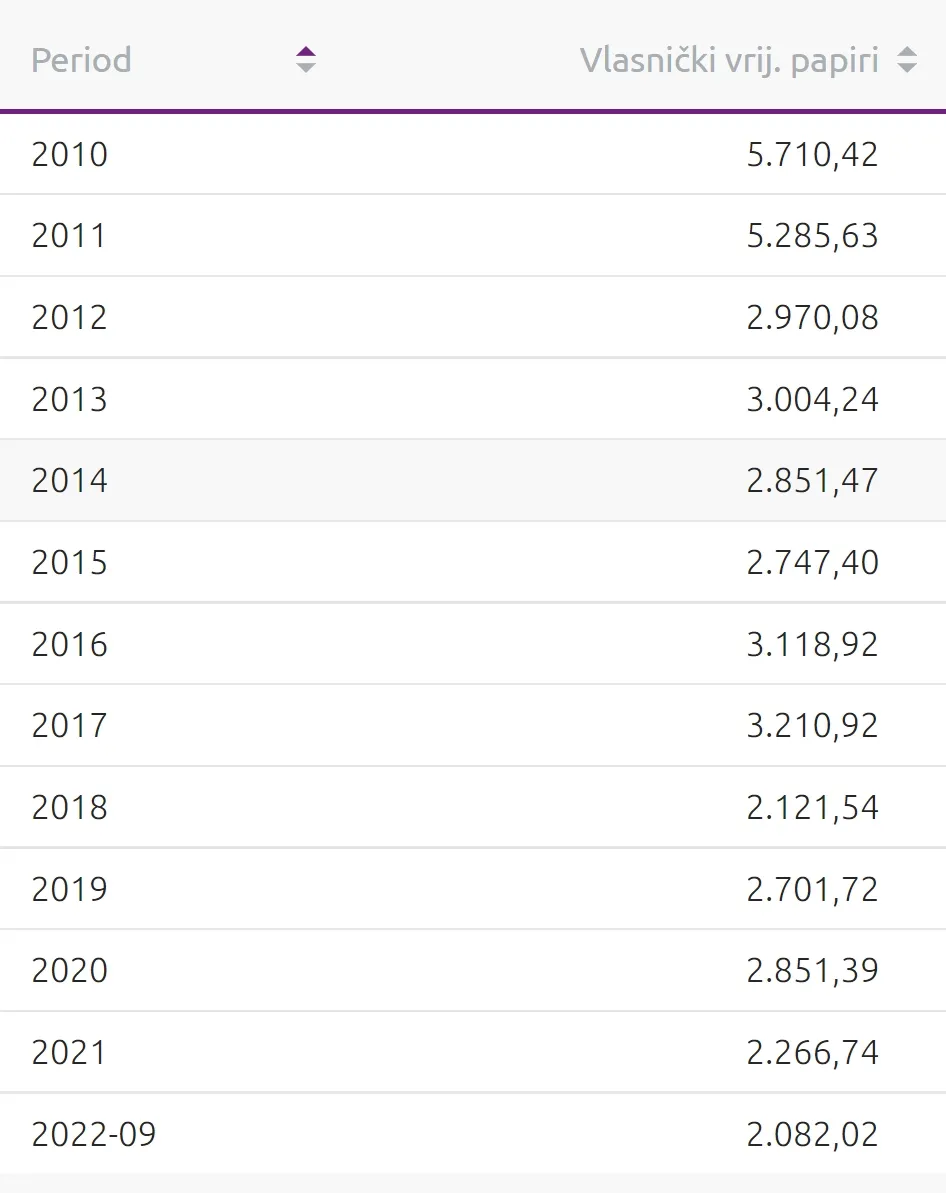This screenshot has width=946, height=1193.
Task: Click value 2.747,40 for 2015
Action: [x=812, y=563]
